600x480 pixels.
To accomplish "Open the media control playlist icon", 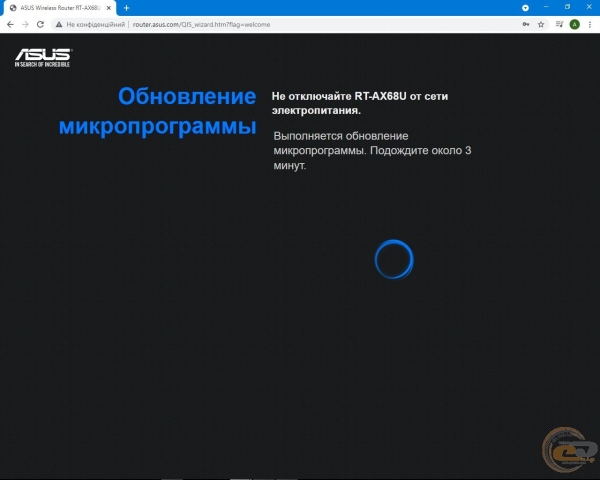I will pos(559,24).
